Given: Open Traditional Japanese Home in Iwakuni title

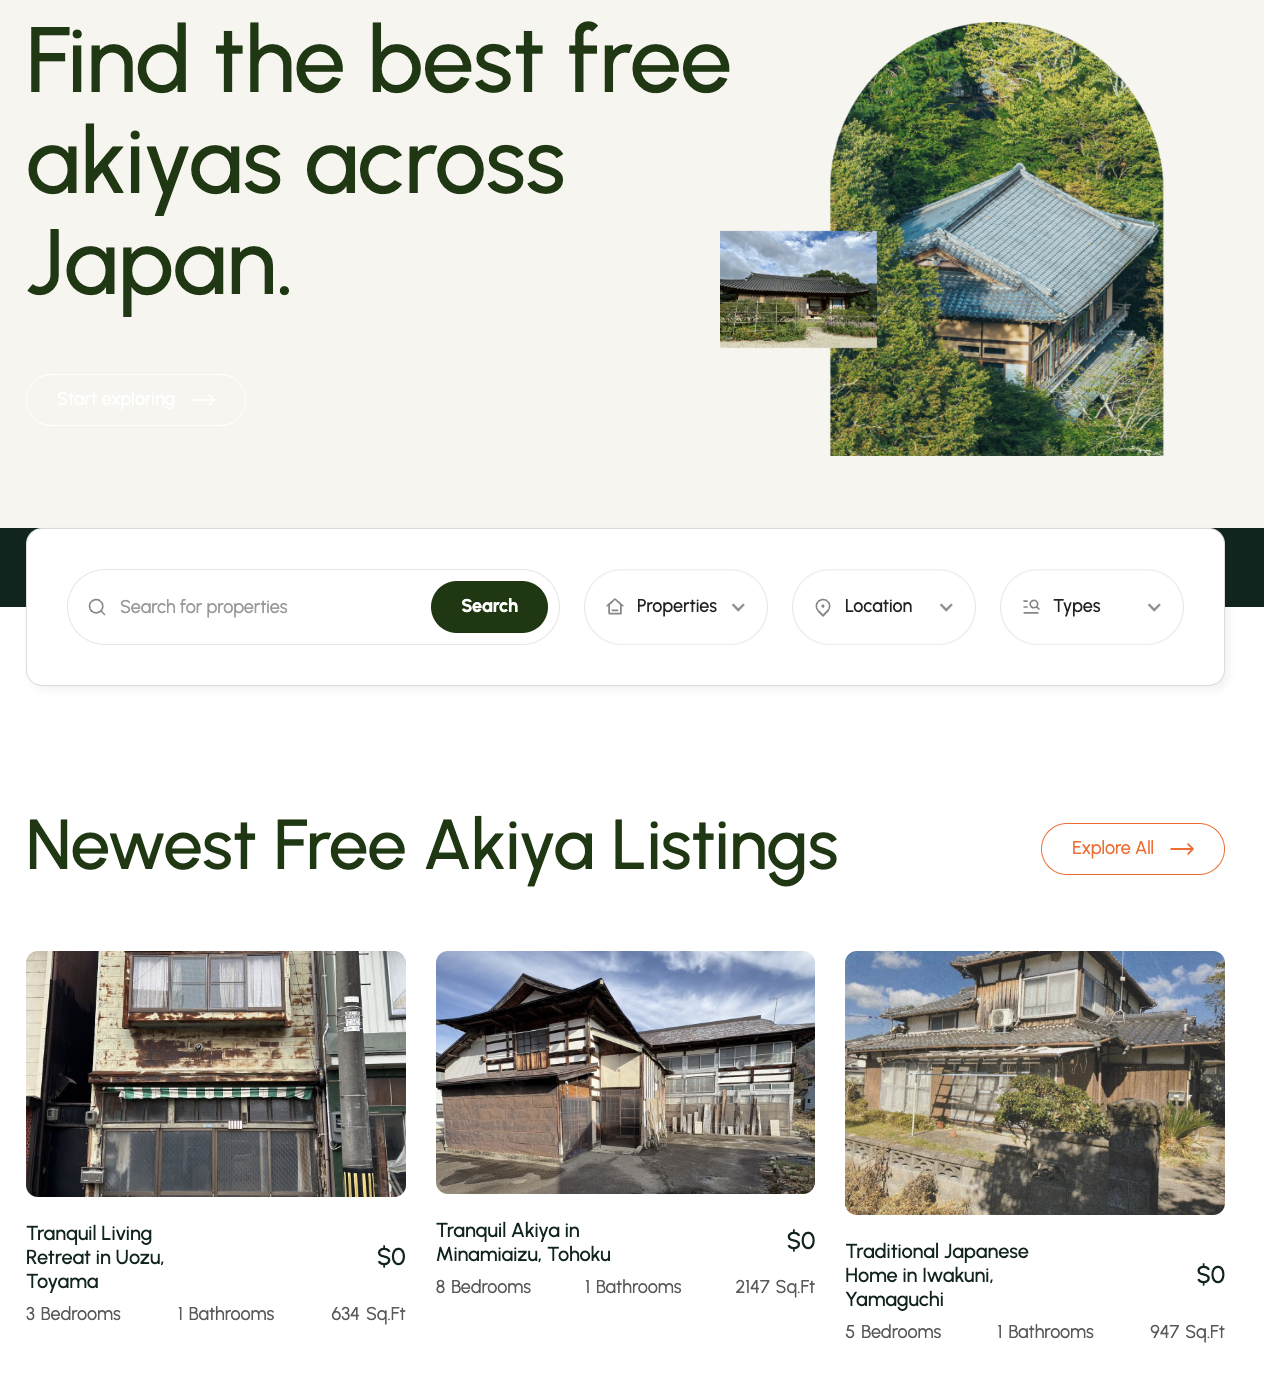Looking at the screenshot, I should pyautogui.click(x=937, y=1275).
